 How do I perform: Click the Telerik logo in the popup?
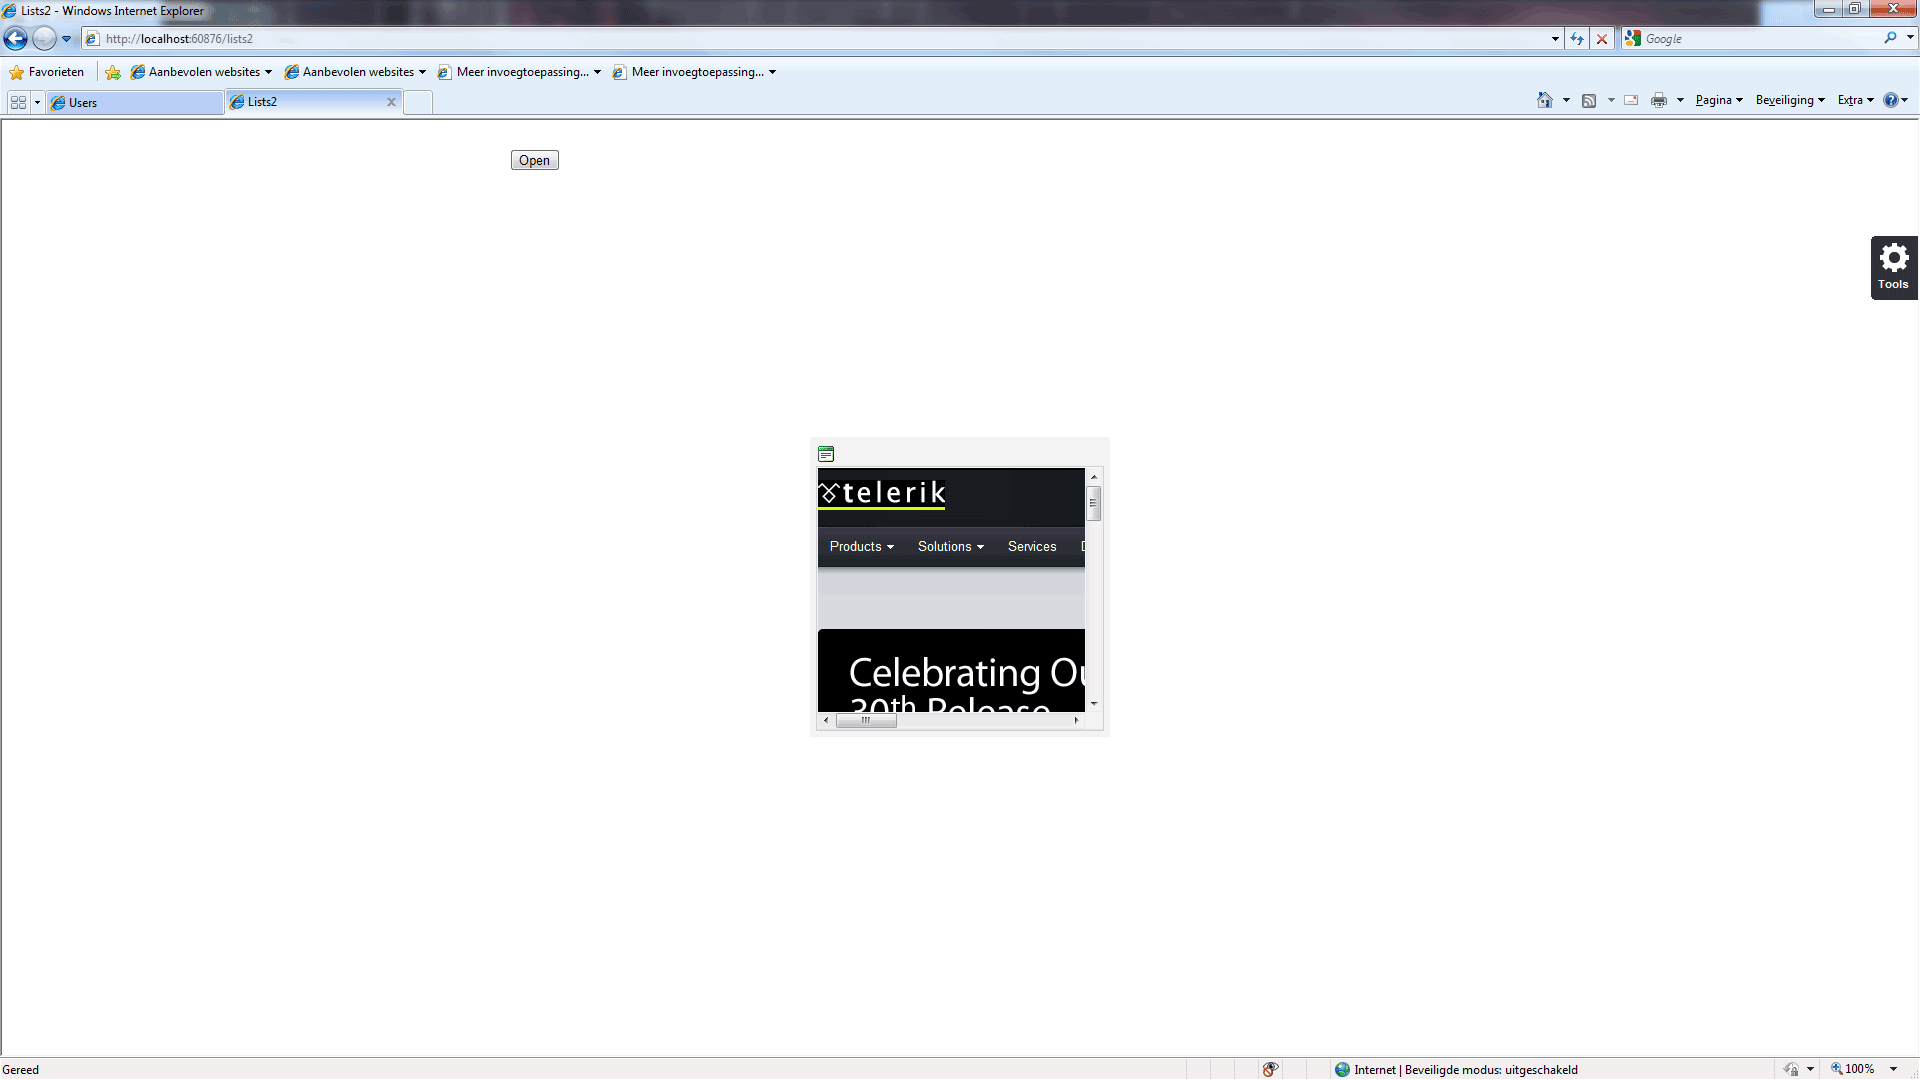[883, 493]
